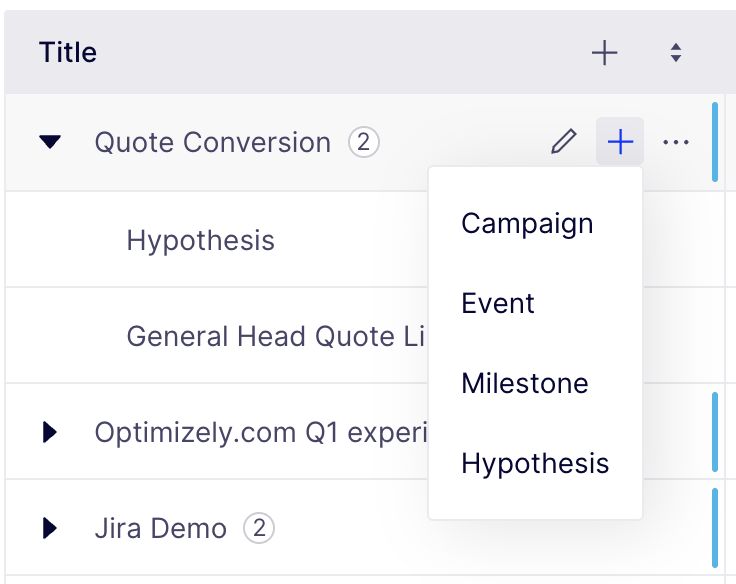Click blue plus button on Quote Conversion row
The image size is (736, 584).
pos(620,141)
